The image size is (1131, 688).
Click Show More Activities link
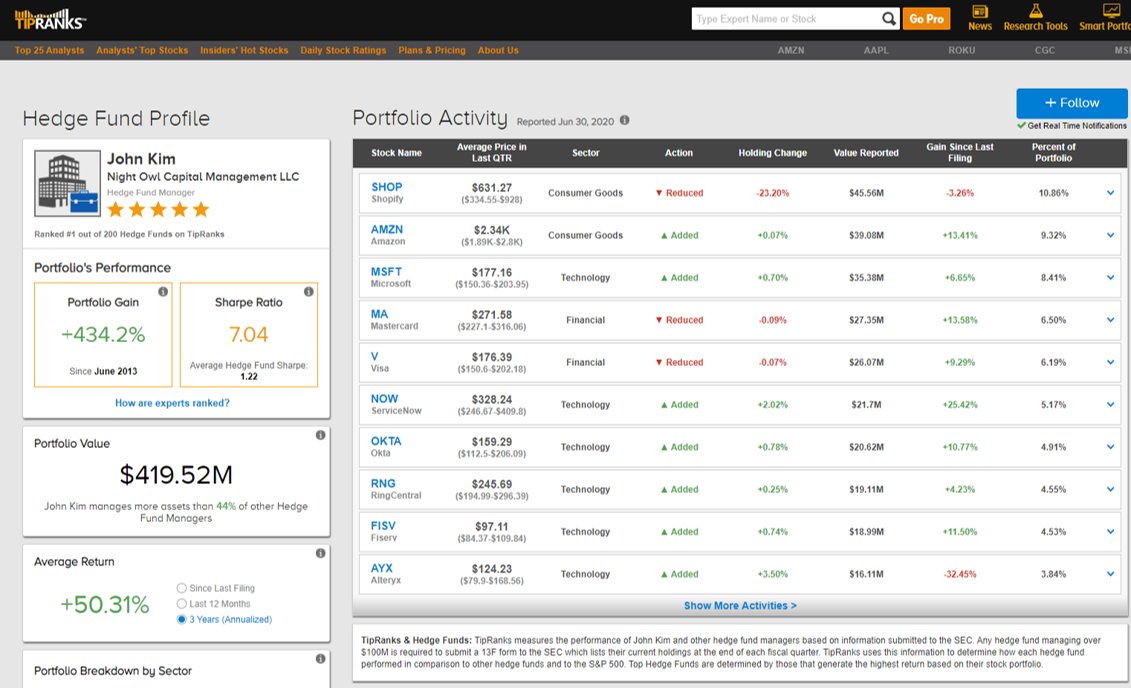click(740, 606)
